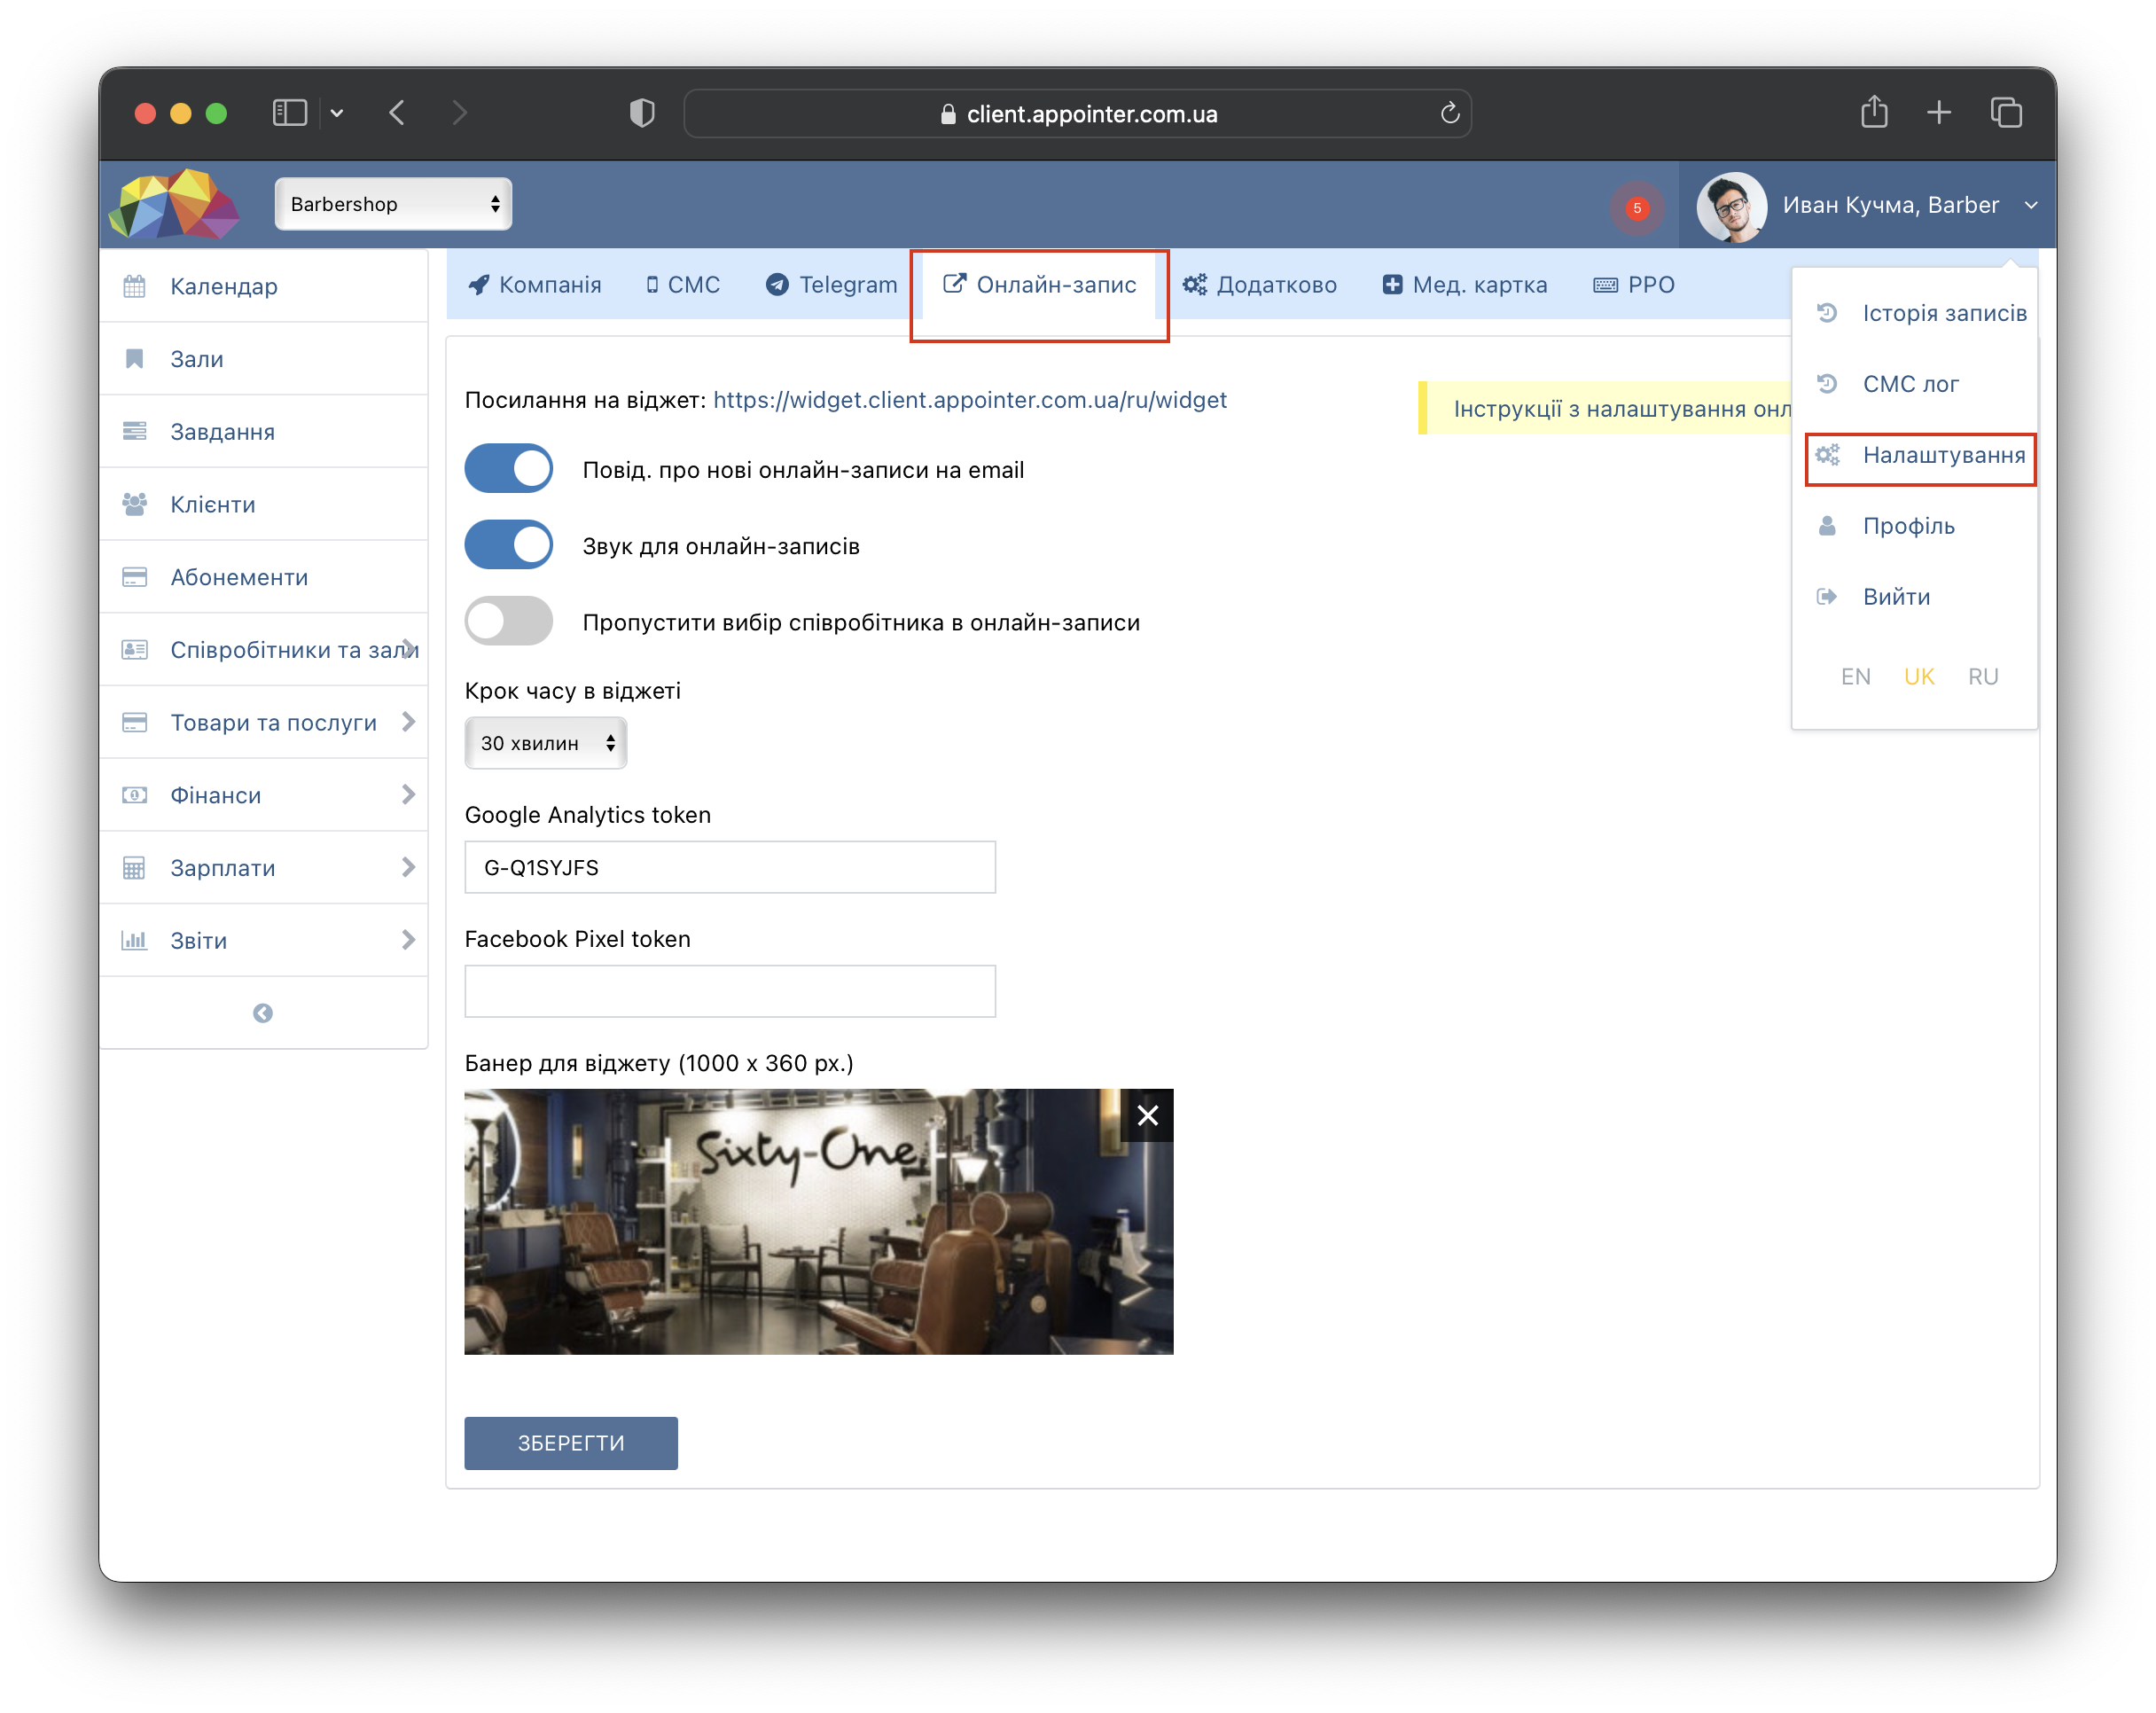Open the 30 хвилин time step dropdown
Image resolution: width=2156 pixels, height=1713 pixels.
point(546,743)
